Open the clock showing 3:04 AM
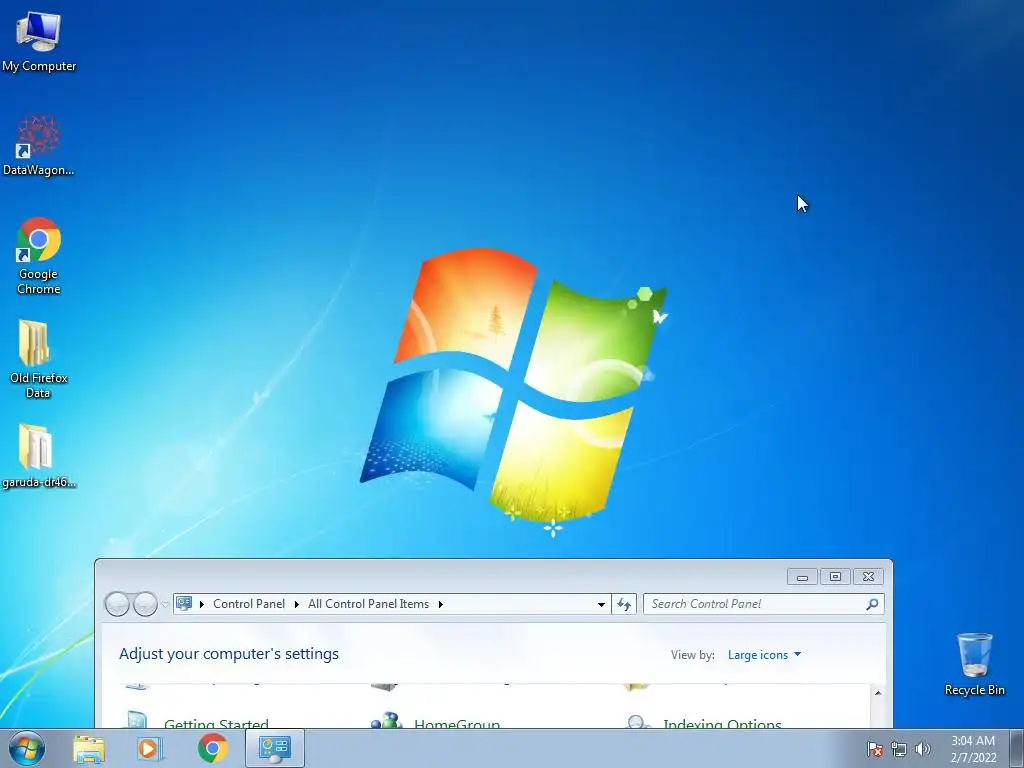The height and width of the screenshot is (768, 1024). pyautogui.click(x=973, y=749)
